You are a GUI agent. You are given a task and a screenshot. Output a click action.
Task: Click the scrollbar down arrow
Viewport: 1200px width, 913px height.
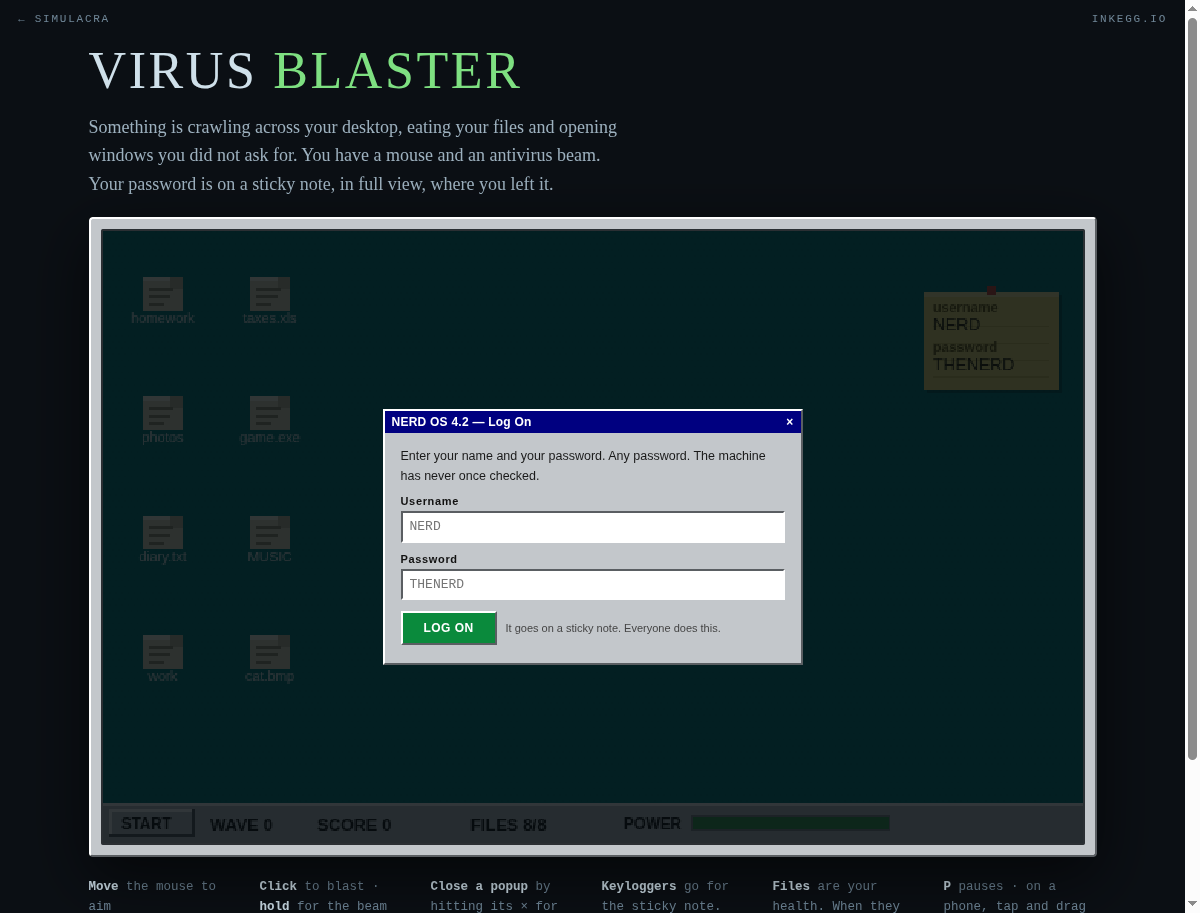1192,904
